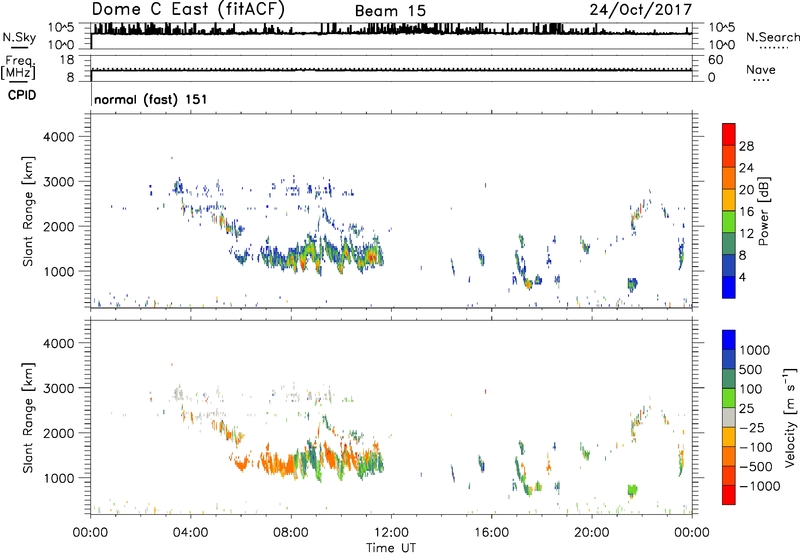Viewport: 800px width, 554px height.
Task: Click the "N.Sky" legend label
Action: pos(19,37)
